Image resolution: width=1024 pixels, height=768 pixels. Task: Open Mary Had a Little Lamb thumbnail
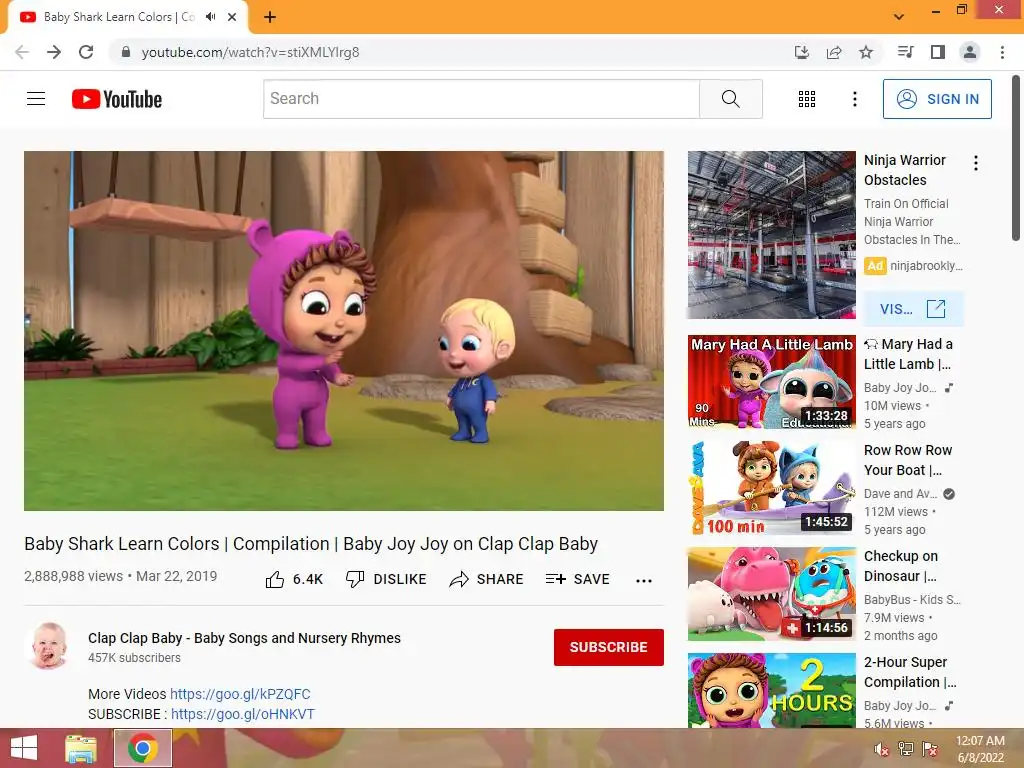coord(771,382)
